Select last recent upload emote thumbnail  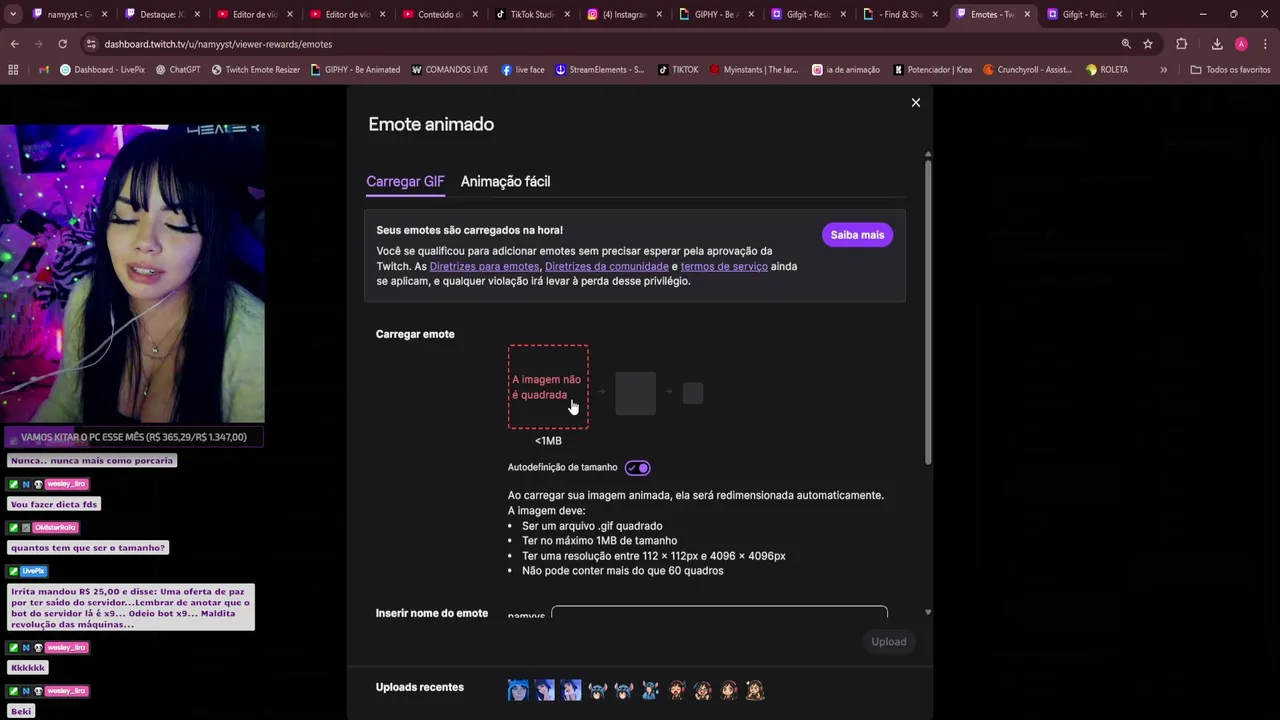point(755,690)
